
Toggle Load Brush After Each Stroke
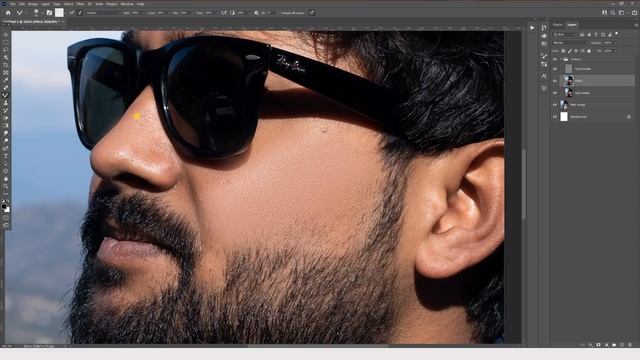(x=72, y=13)
